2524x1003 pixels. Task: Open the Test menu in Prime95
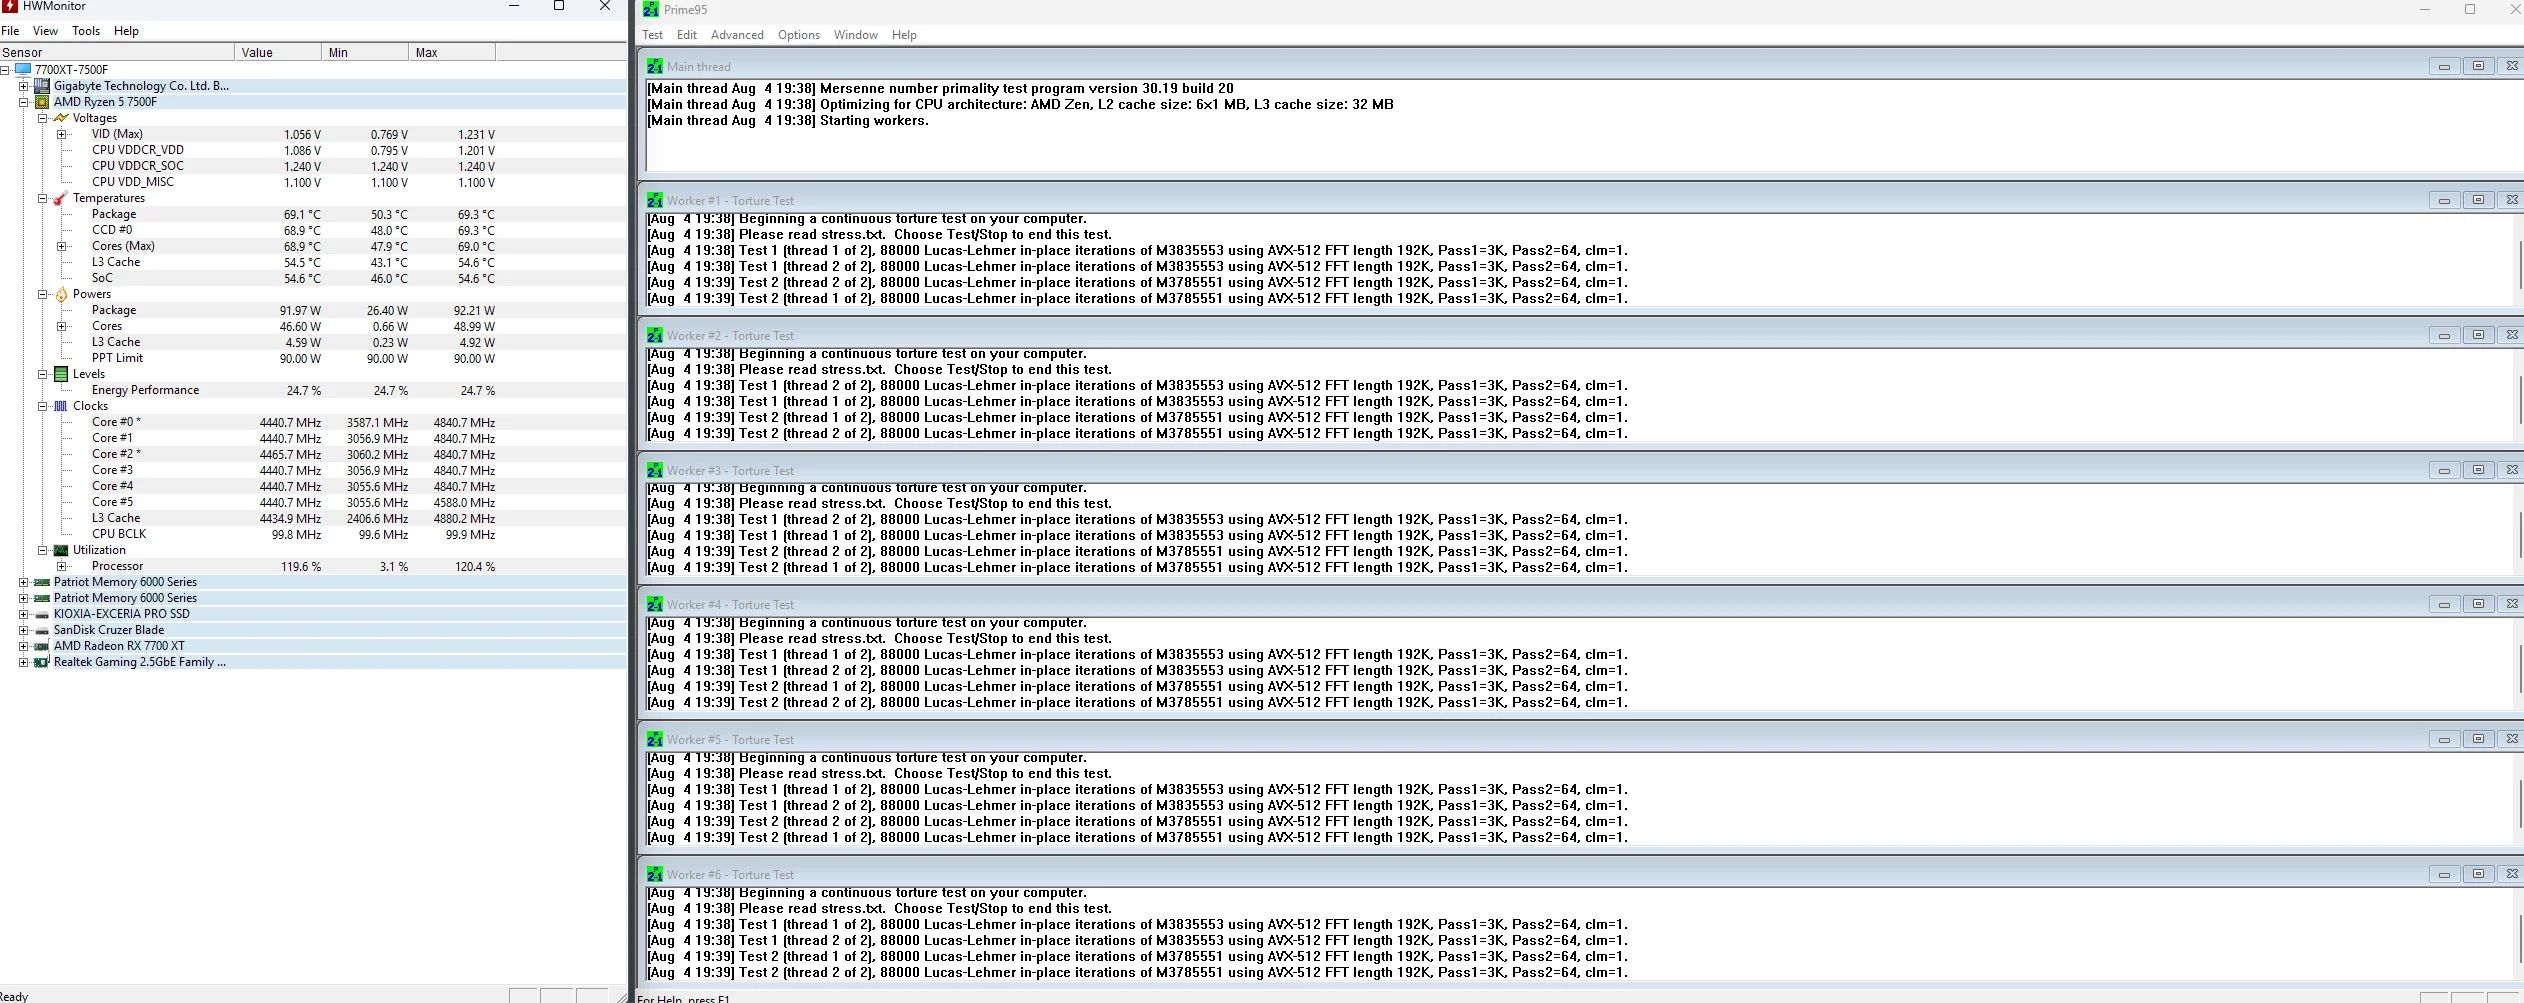point(653,35)
